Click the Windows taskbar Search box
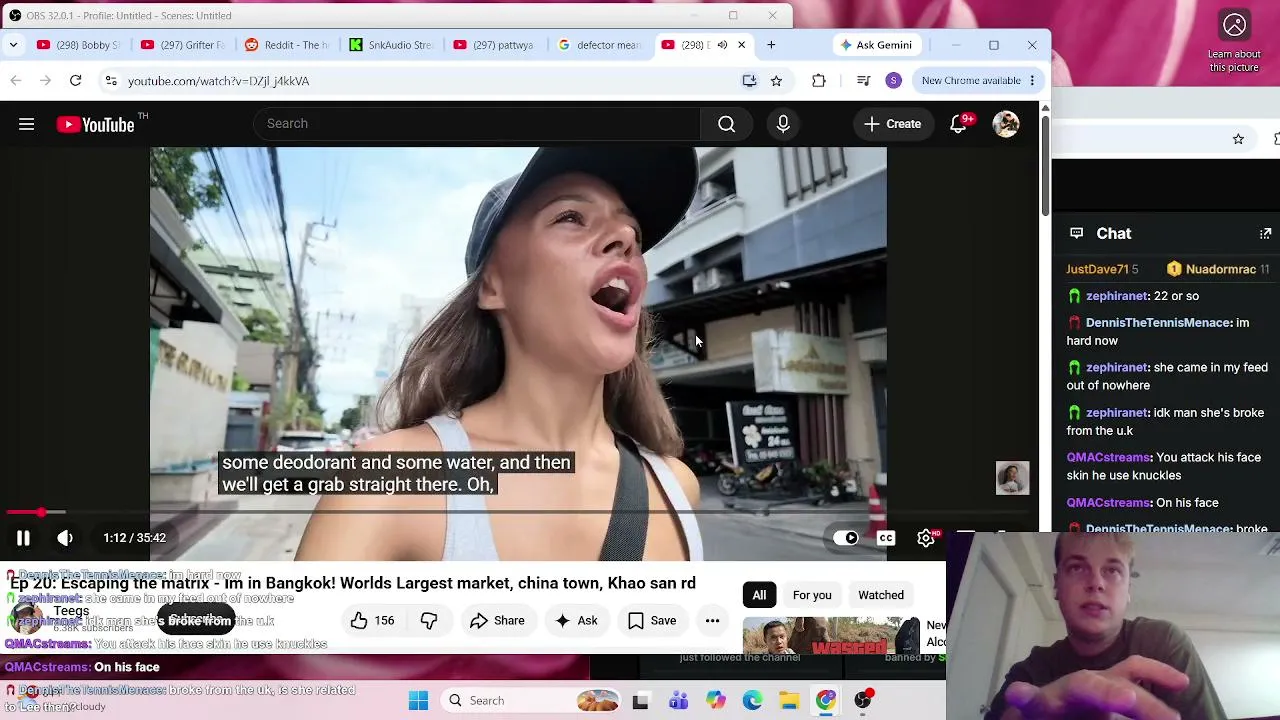The height and width of the screenshot is (720, 1280). (533, 701)
